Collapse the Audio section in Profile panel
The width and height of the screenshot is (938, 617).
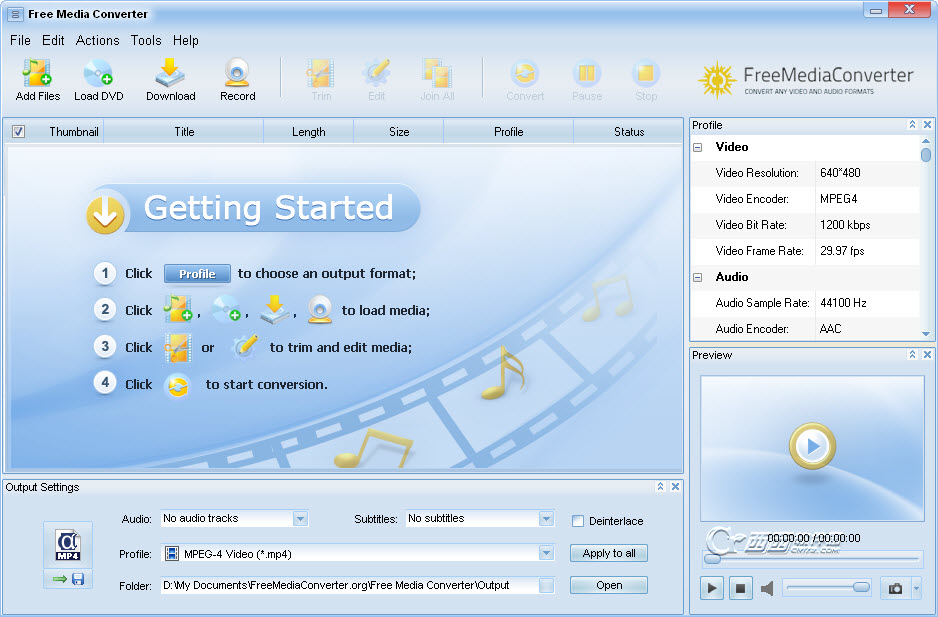pos(697,277)
